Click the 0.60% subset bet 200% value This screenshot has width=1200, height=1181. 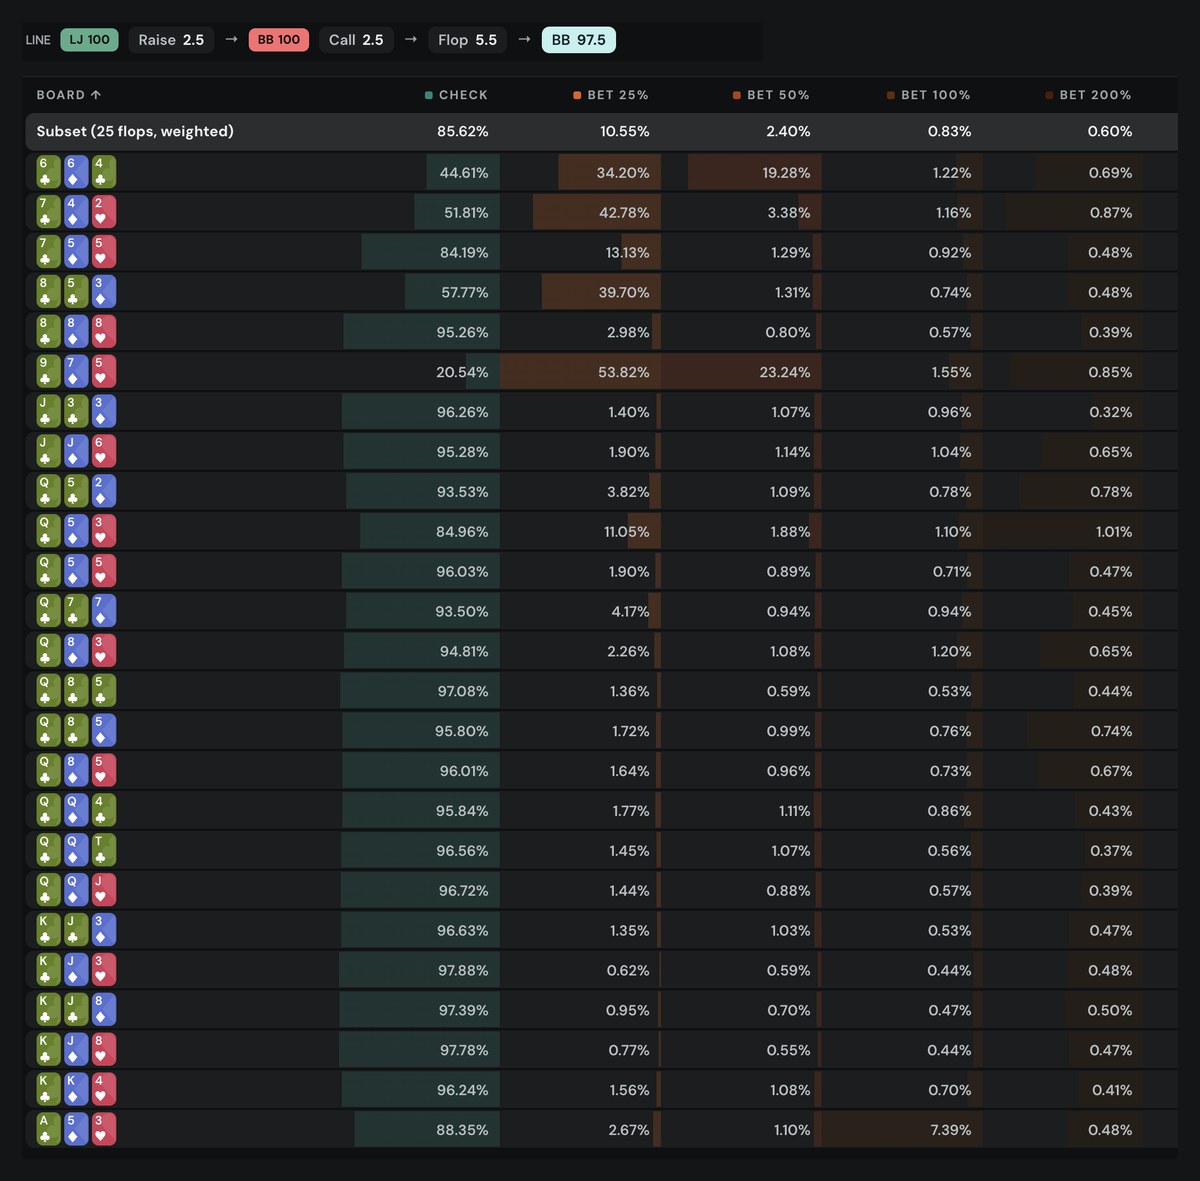pyautogui.click(x=1110, y=131)
